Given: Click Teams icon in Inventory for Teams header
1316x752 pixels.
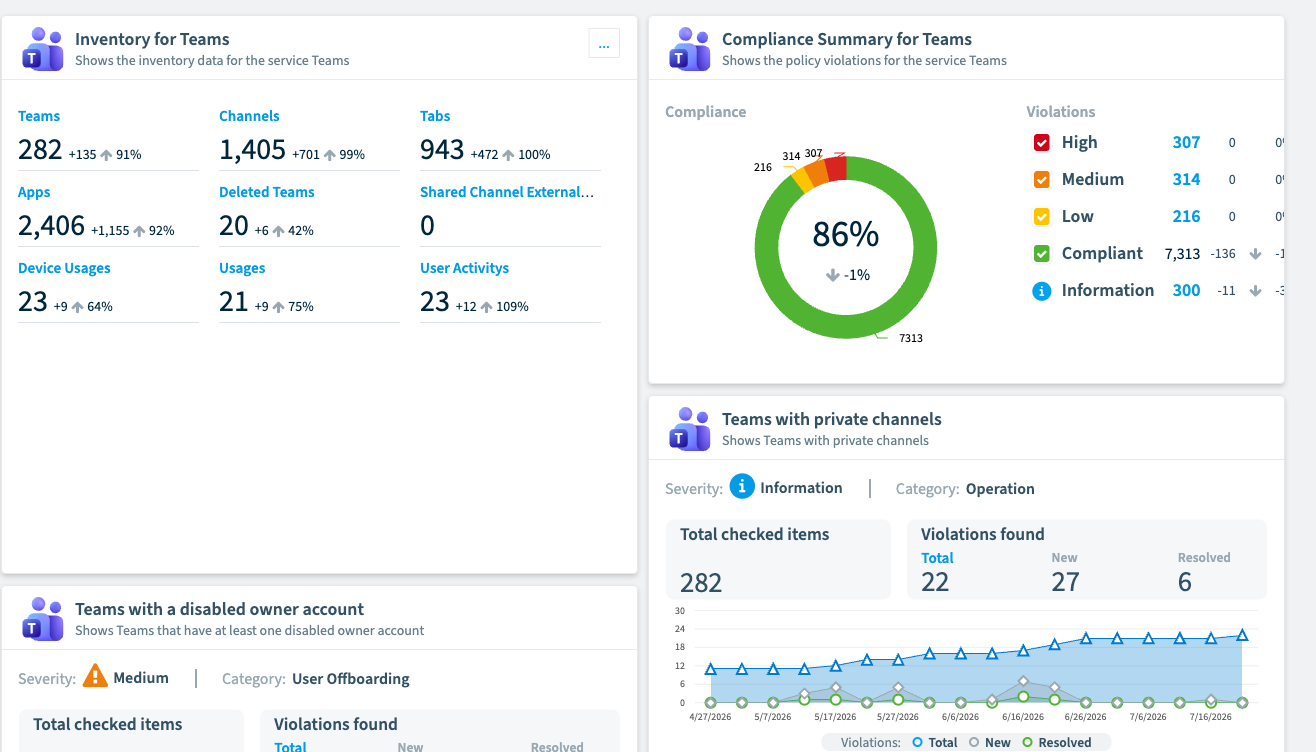Looking at the screenshot, I should (x=43, y=49).
